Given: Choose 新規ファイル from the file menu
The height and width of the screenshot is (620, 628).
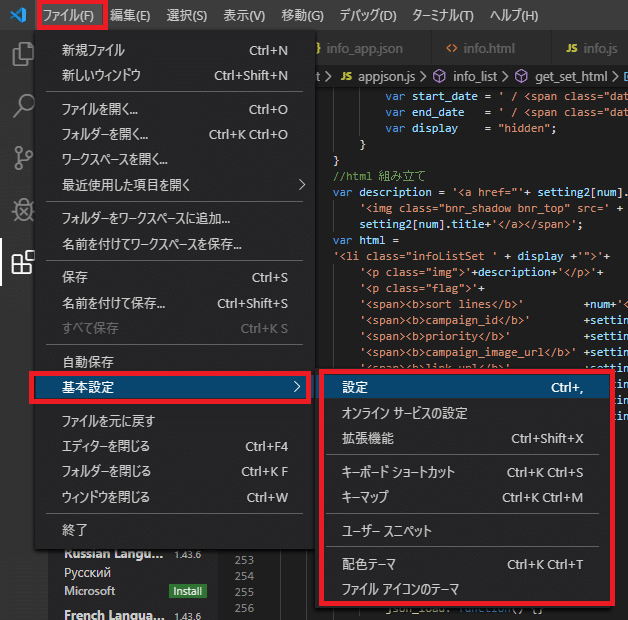Looking at the screenshot, I should (x=175, y=50).
